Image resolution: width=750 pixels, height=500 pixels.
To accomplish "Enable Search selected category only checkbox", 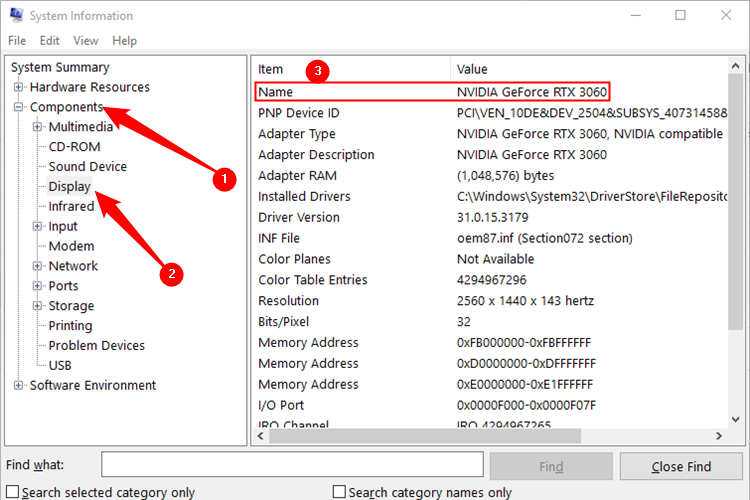I will coord(12,492).
